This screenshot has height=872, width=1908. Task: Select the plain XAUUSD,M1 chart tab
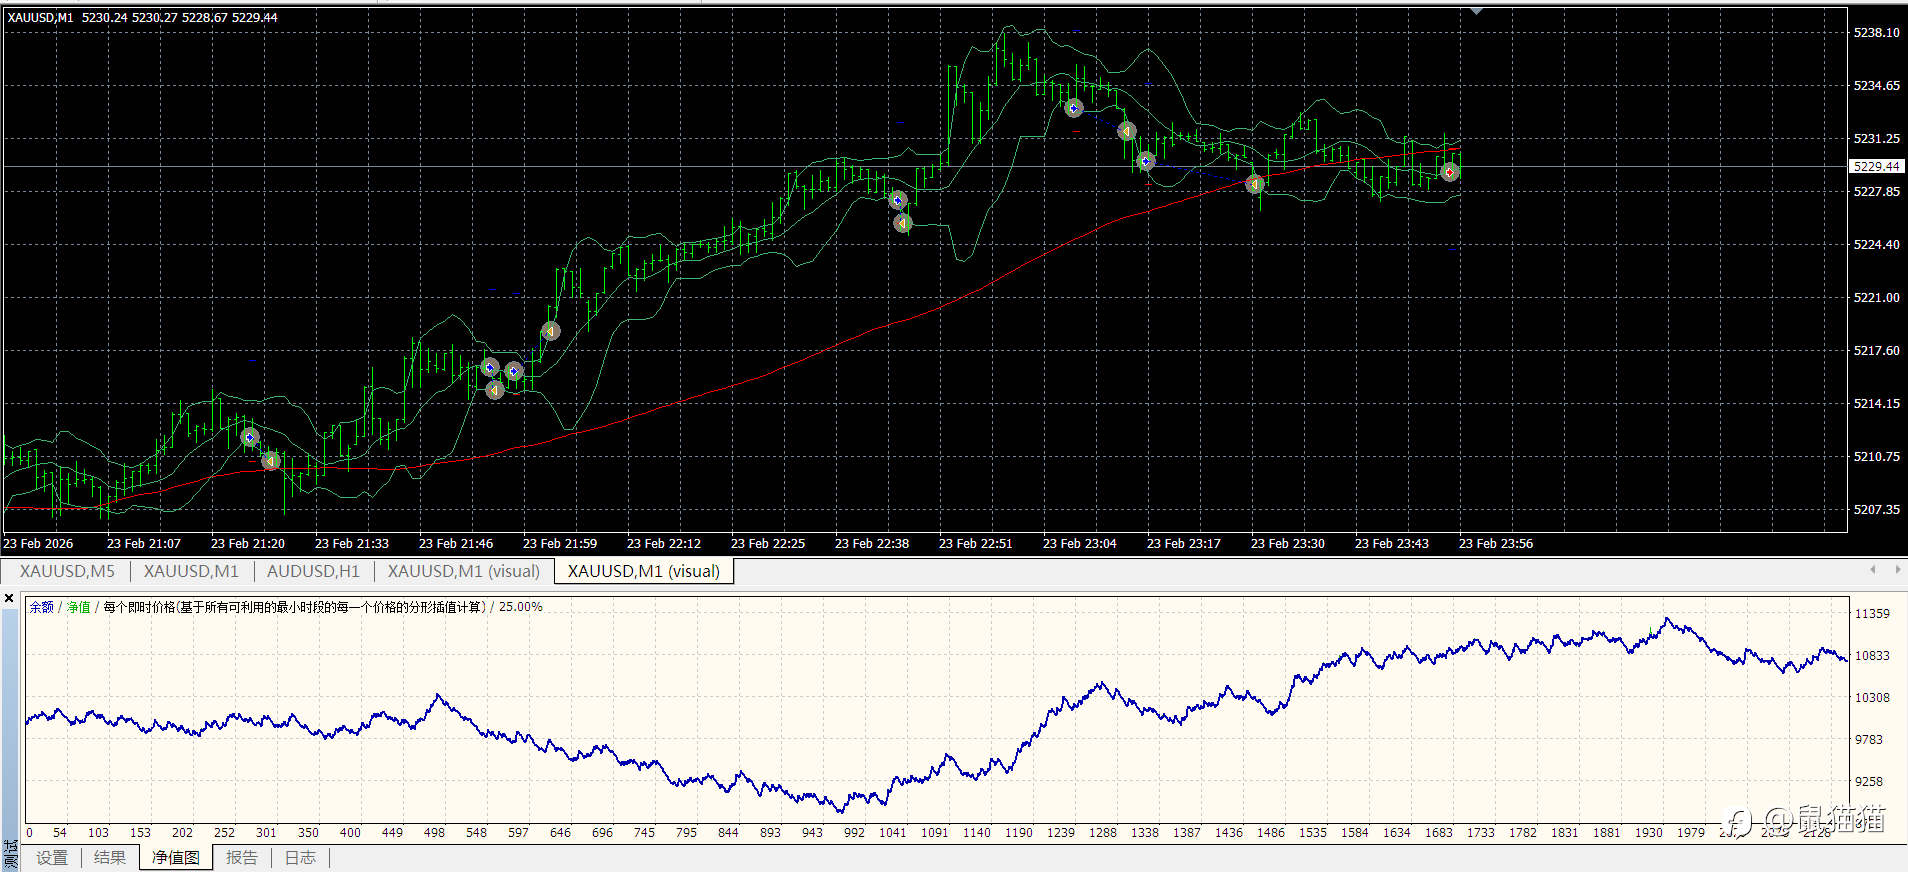191,571
